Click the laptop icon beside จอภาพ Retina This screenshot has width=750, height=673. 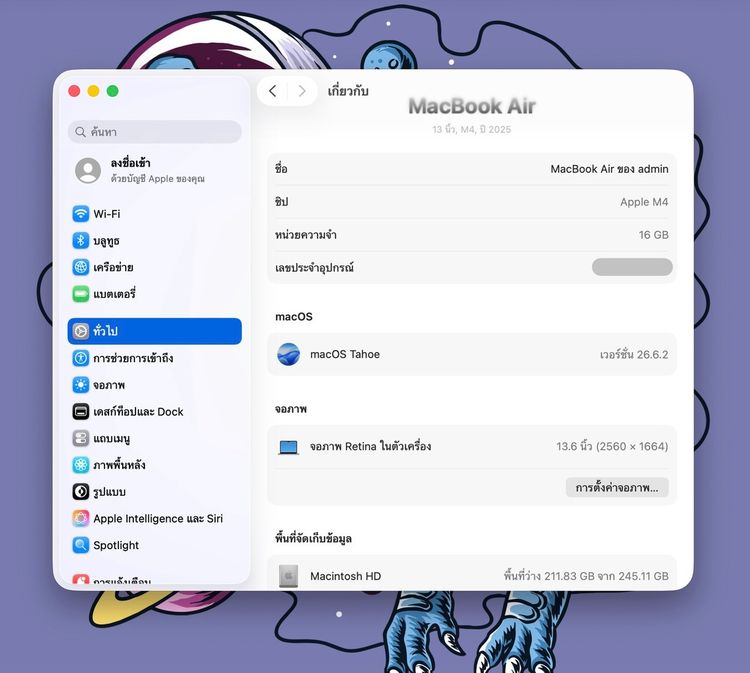(x=288, y=447)
